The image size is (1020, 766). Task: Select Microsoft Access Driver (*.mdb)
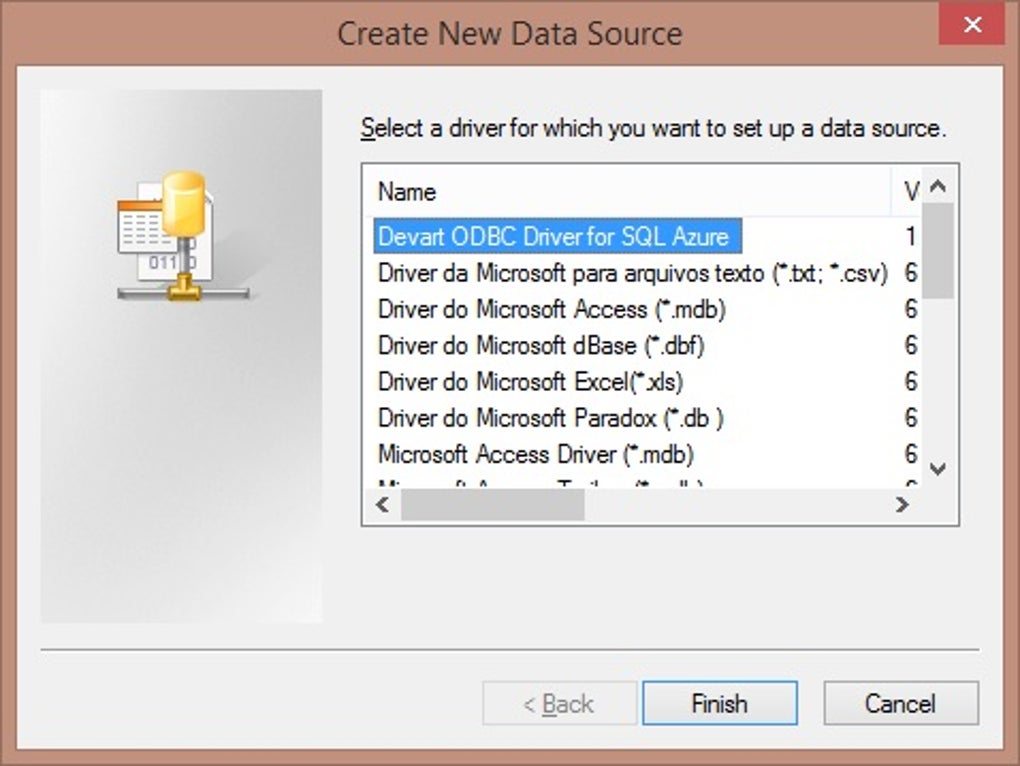pos(535,454)
